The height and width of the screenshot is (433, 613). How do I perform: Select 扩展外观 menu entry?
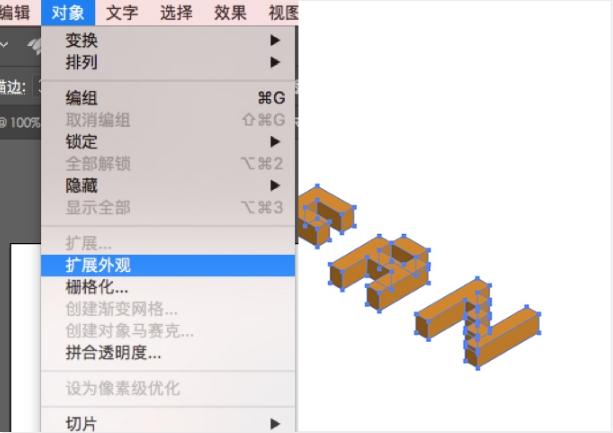pos(168,265)
